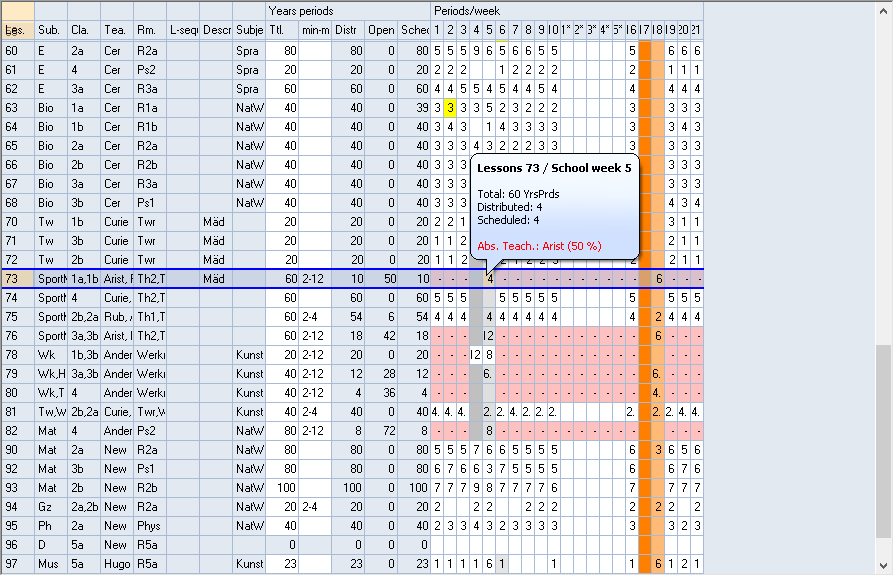
Task: Click open value 50 in lesson 73
Action: tap(381, 279)
